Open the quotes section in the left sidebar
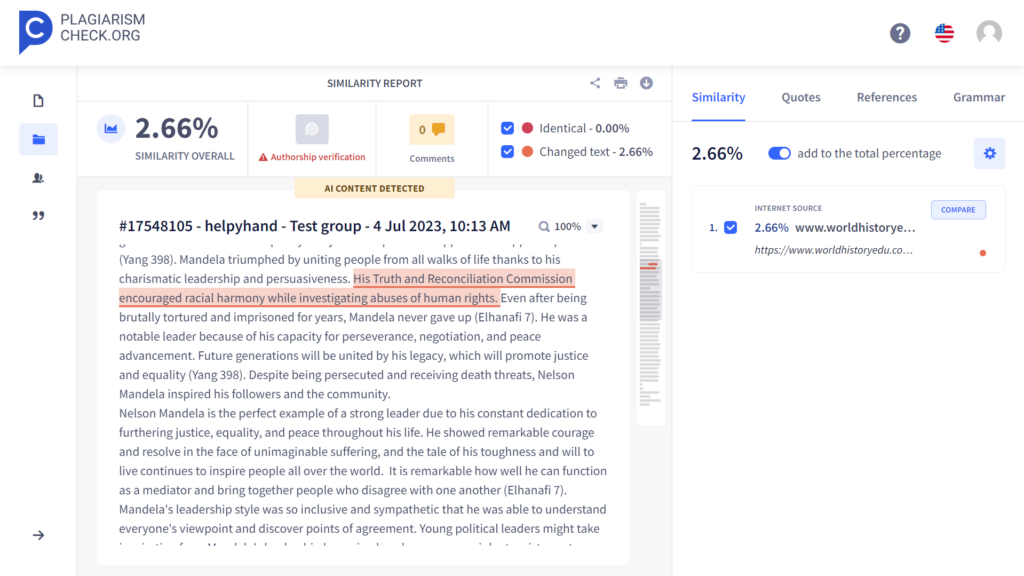The image size is (1024, 576). [37, 216]
